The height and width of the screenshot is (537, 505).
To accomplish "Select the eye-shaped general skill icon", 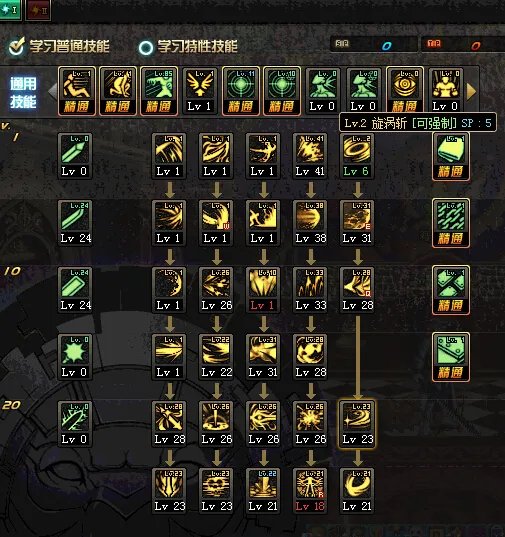I will point(405,91).
